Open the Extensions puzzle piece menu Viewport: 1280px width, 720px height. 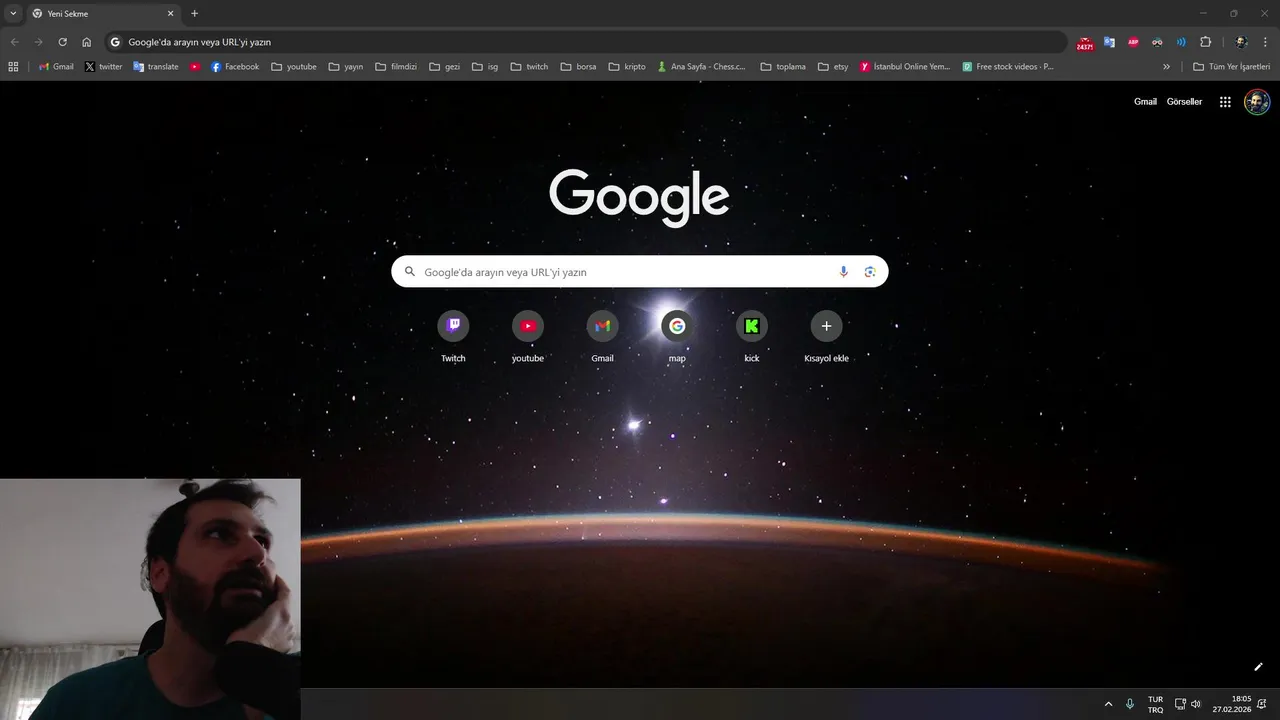click(x=1205, y=42)
